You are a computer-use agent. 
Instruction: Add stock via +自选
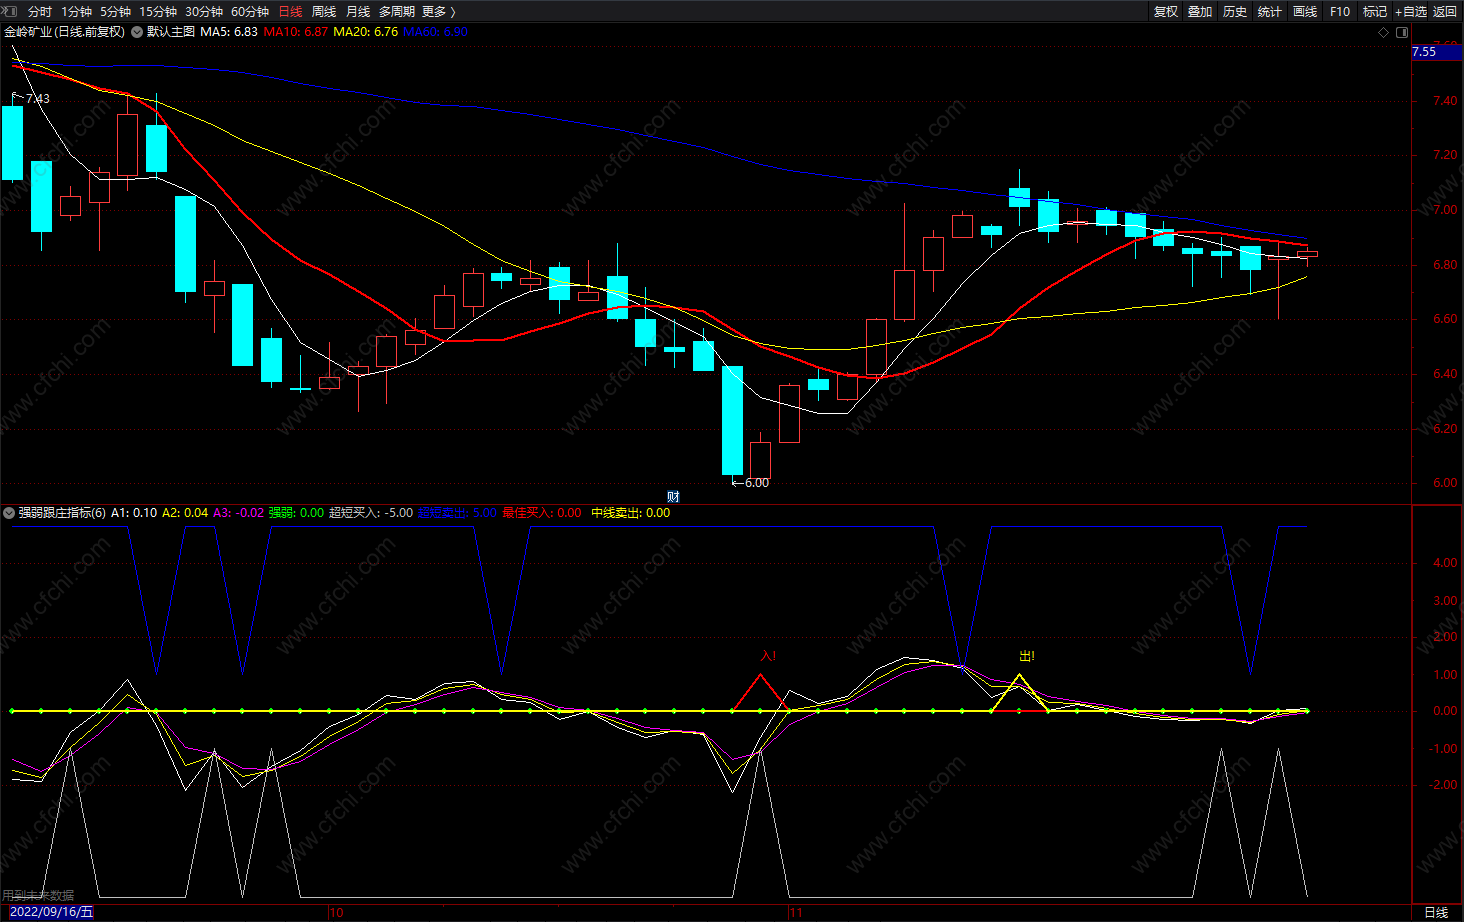[1411, 12]
